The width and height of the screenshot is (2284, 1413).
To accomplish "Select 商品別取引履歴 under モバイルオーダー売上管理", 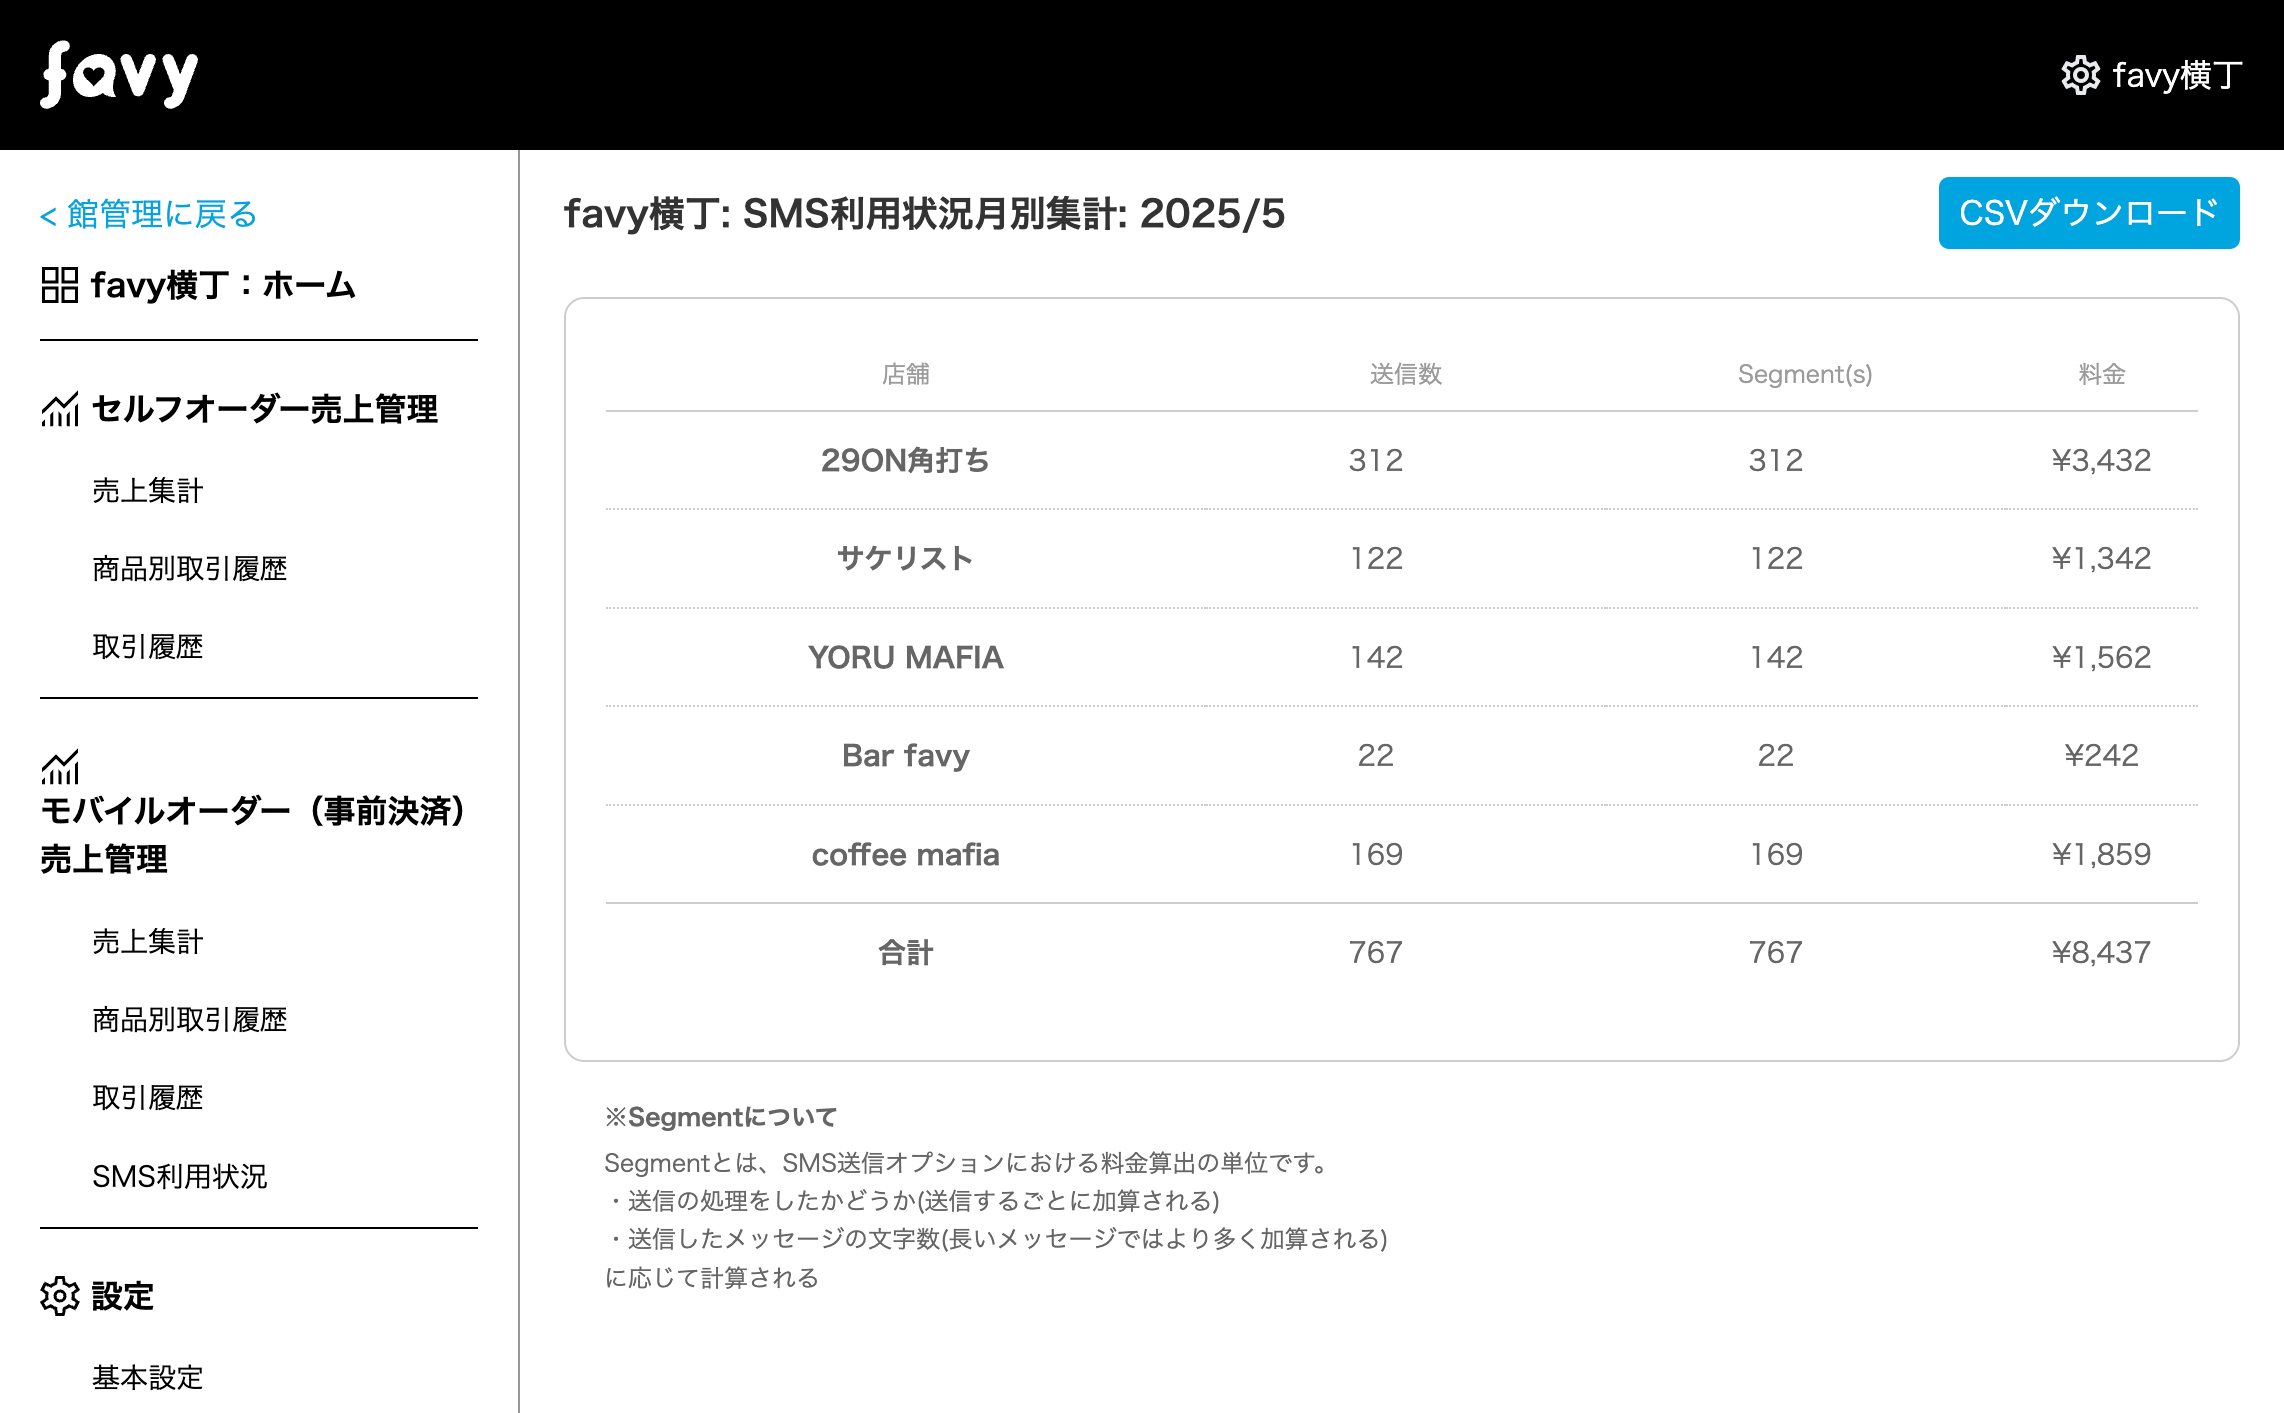I will pos(190,1020).
